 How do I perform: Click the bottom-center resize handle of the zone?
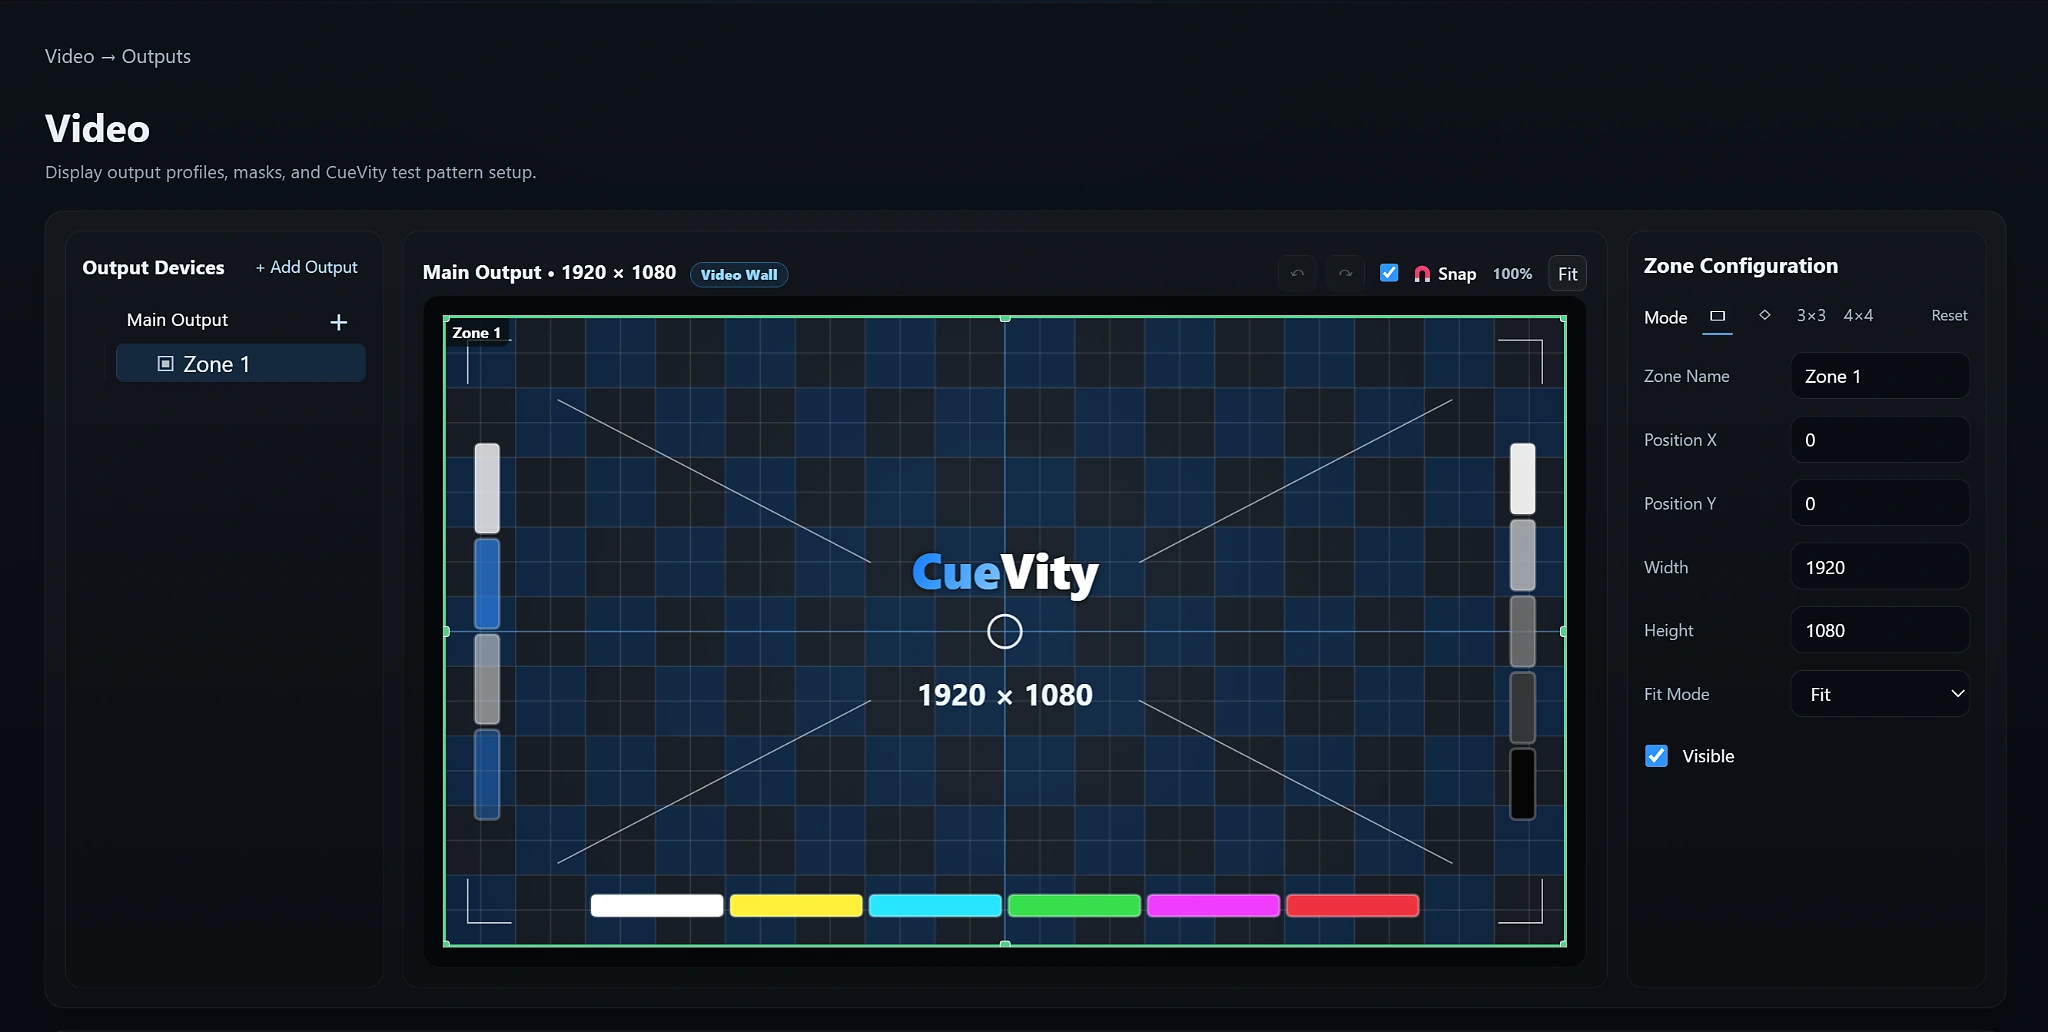[x=1005, y=944]
